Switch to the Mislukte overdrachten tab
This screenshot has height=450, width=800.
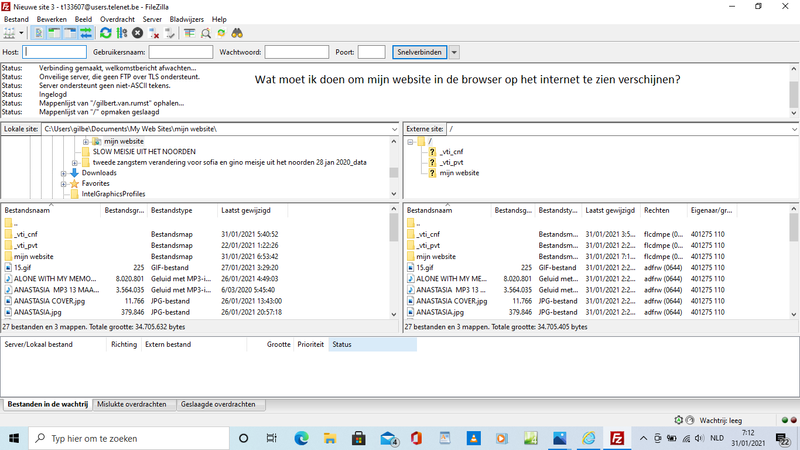[x=134, y=405]
